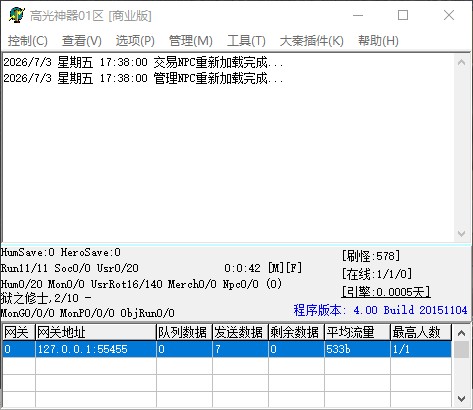Click the gateway table scroll down arrow
Image resolution: width=473 pixels, height=410 pixels.
pos(462,398)
